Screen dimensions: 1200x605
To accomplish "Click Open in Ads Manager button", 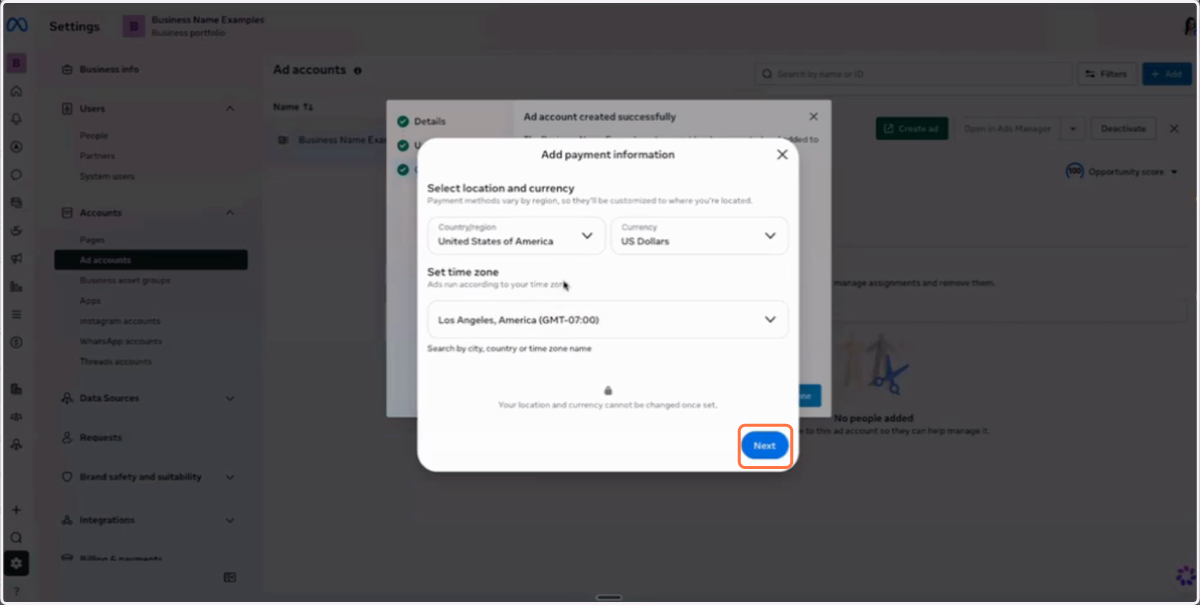I will pos(1006,128).
